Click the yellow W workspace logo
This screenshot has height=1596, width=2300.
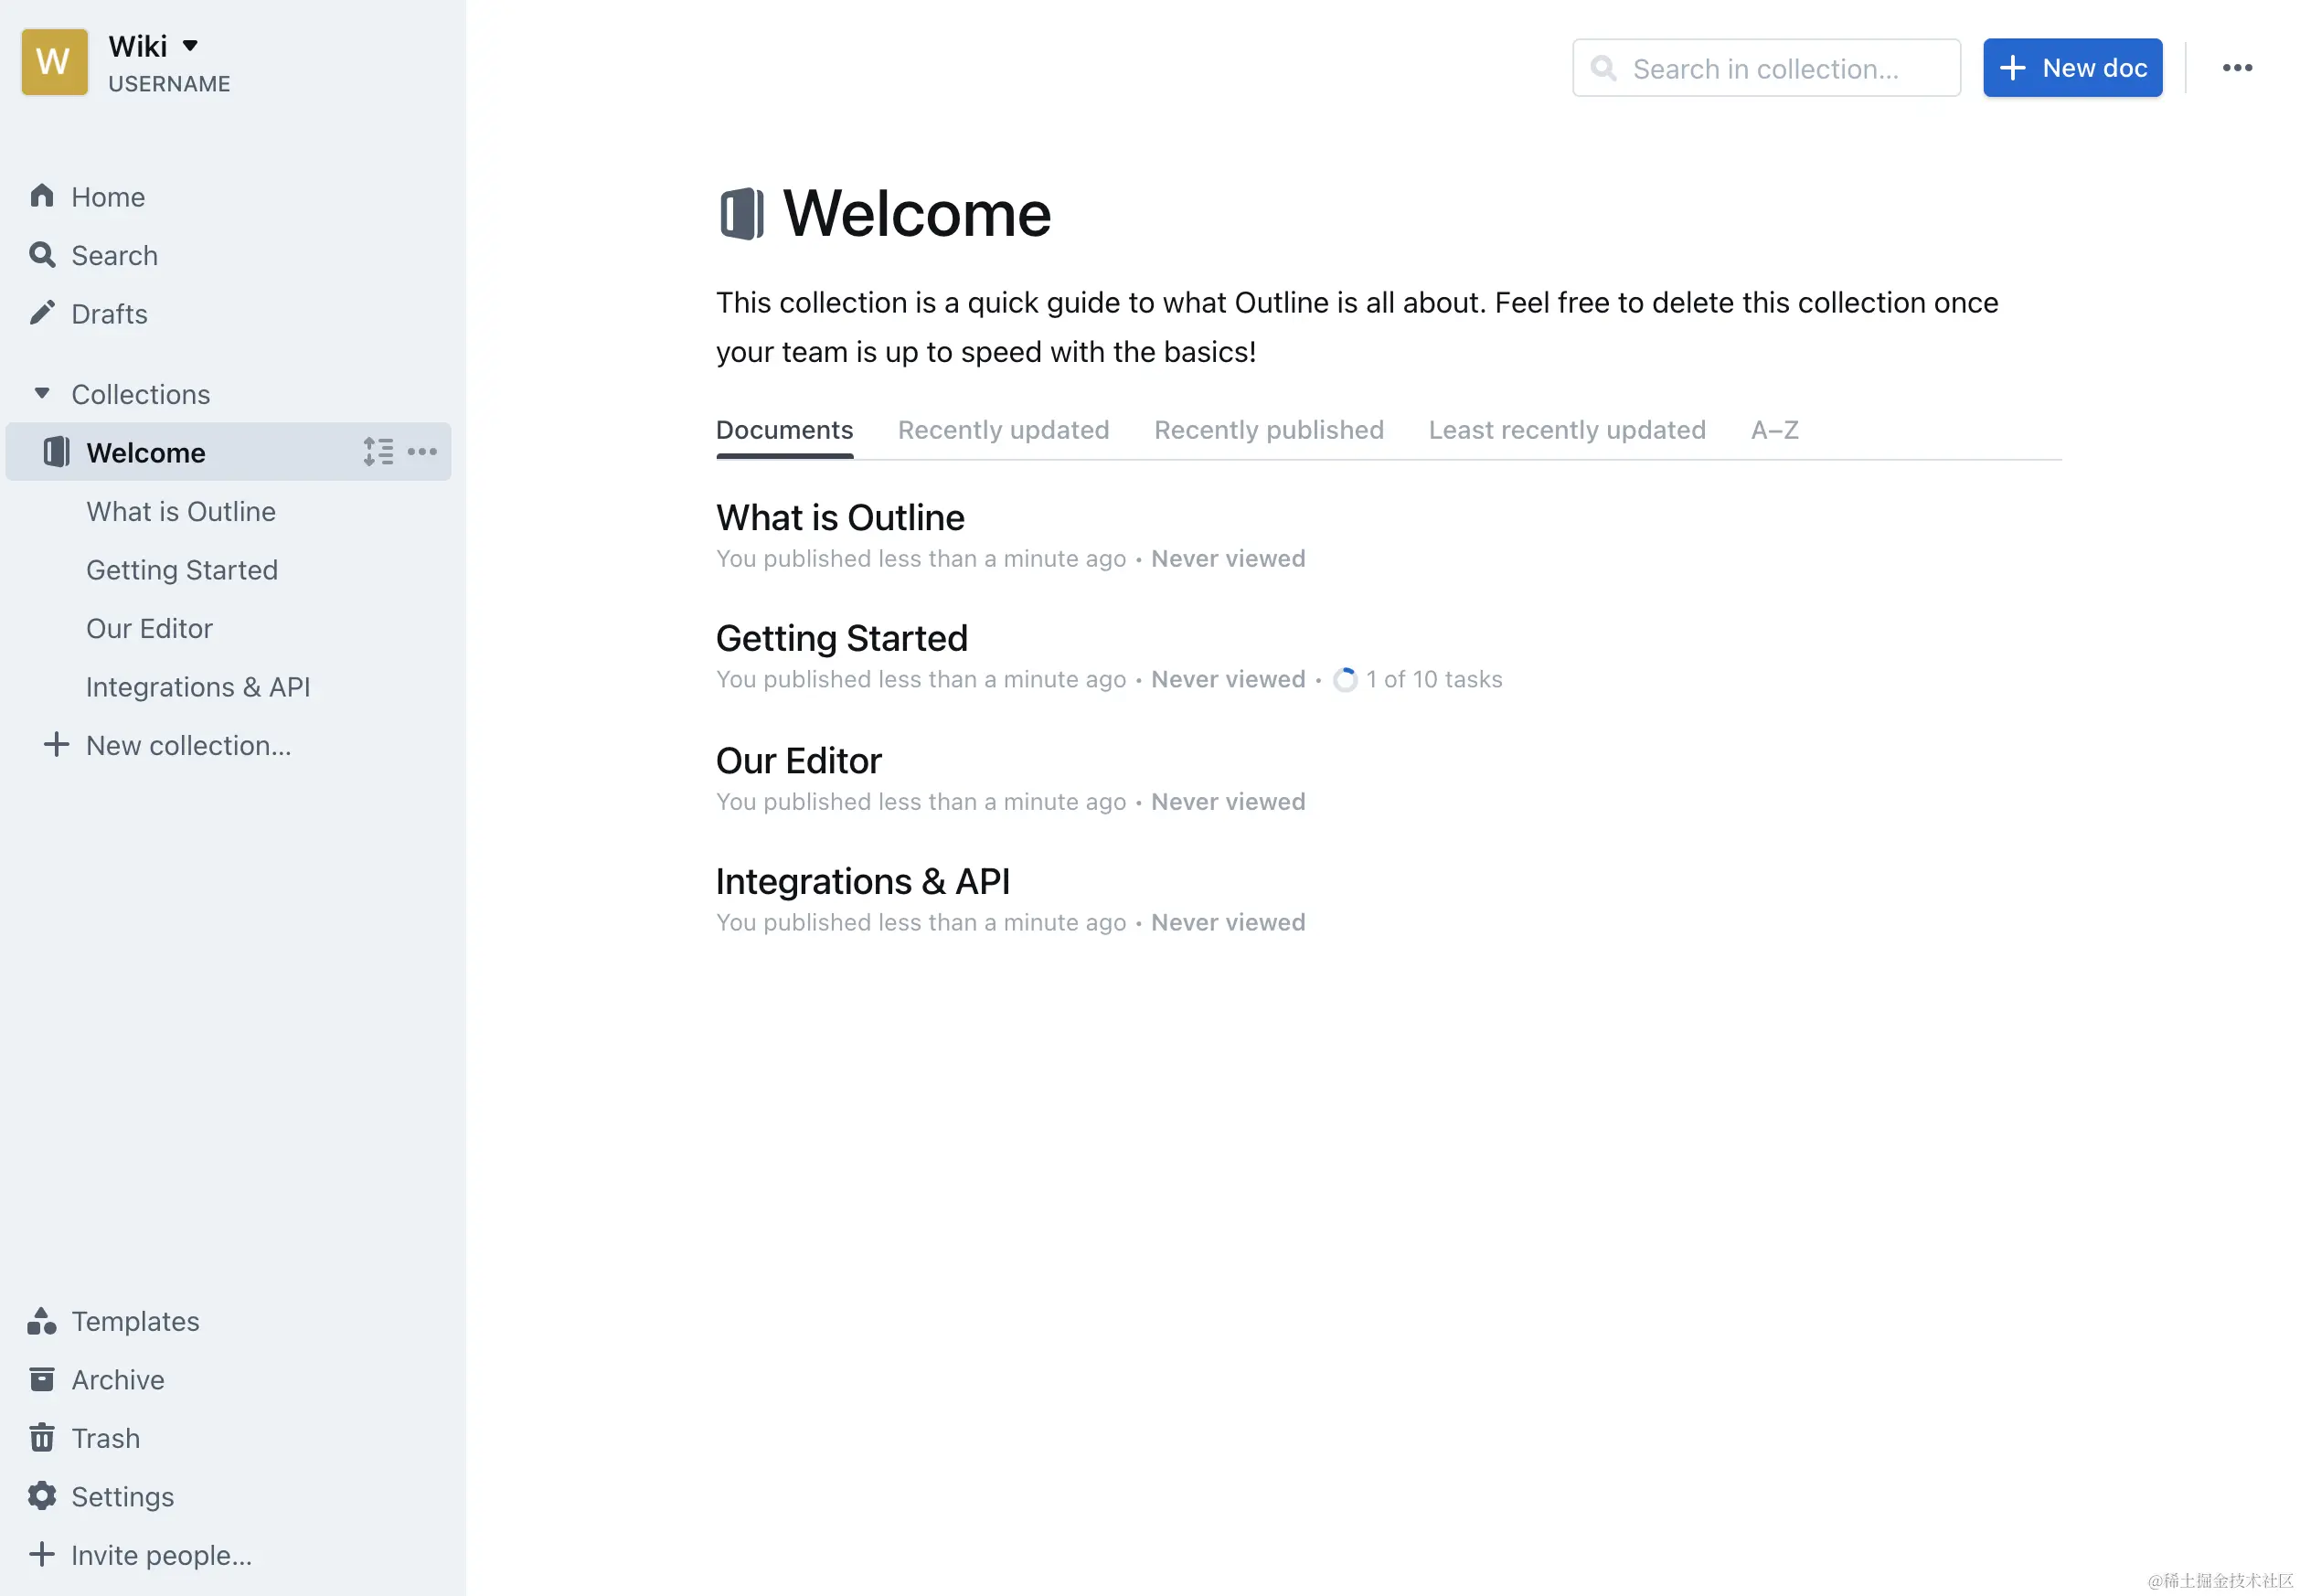[x=54, y=62]
